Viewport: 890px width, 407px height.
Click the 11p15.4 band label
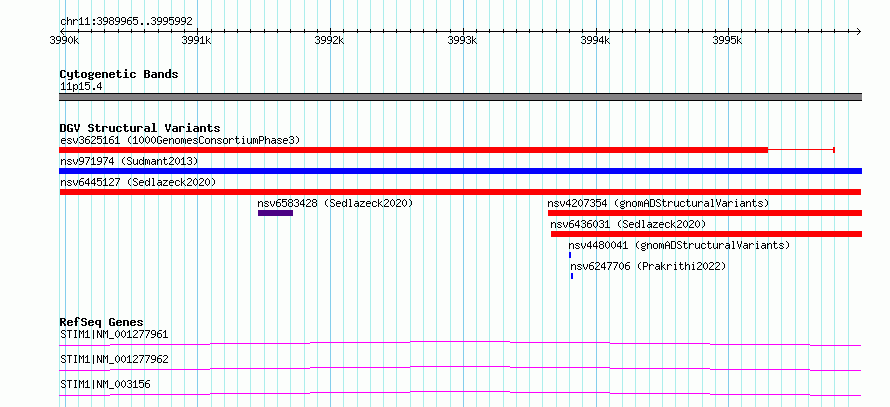(x=81, y=87)
